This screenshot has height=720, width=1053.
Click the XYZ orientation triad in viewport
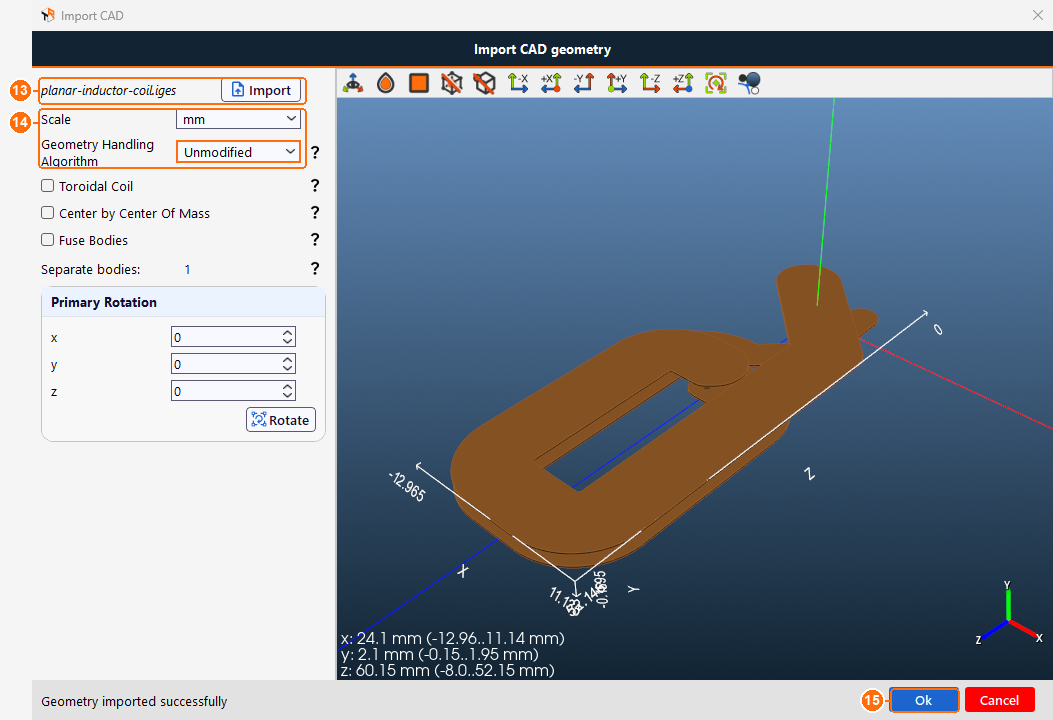point(1008,615)
